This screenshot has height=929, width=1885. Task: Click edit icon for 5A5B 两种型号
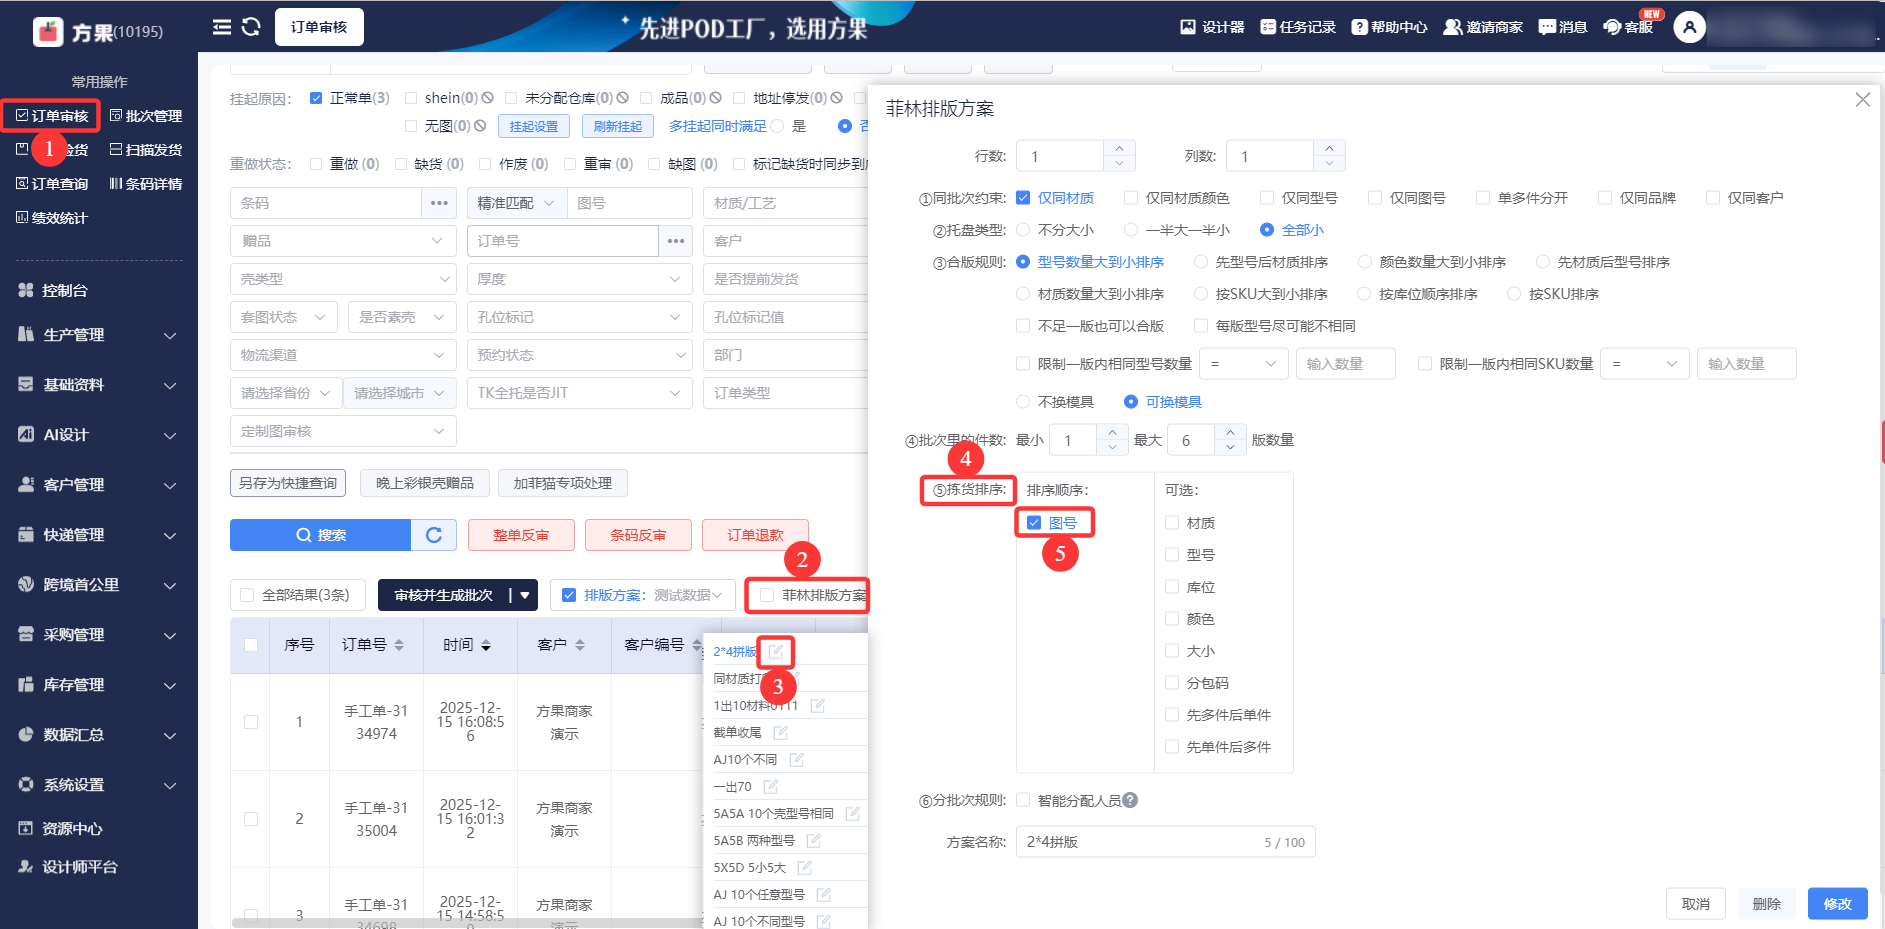tap(814, 841)
